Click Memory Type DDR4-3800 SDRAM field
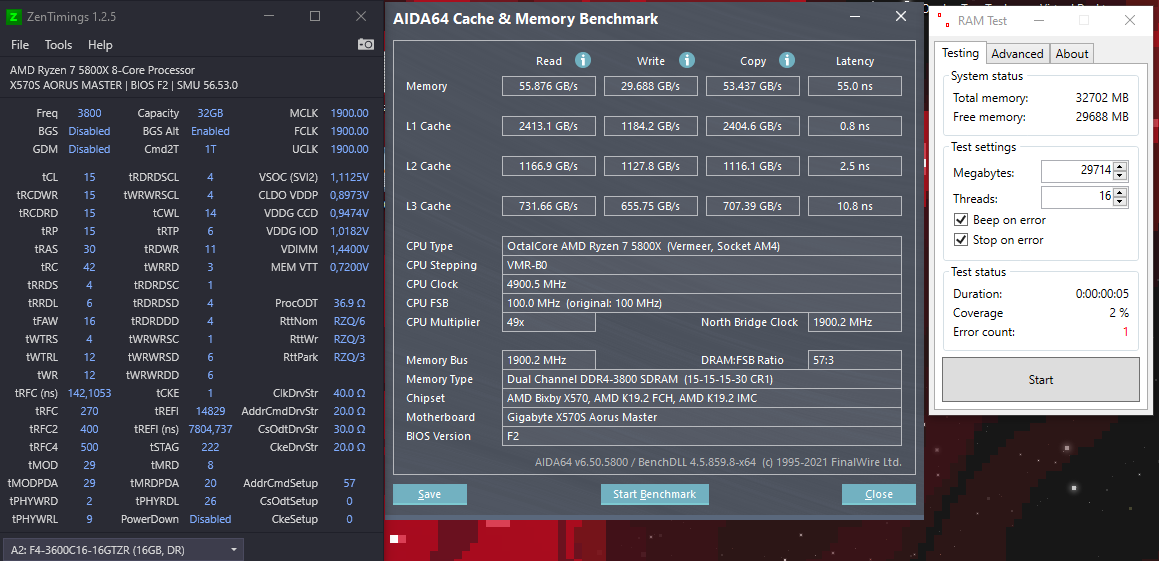This screenshot has height=561, width=1159. coord(701,379)
